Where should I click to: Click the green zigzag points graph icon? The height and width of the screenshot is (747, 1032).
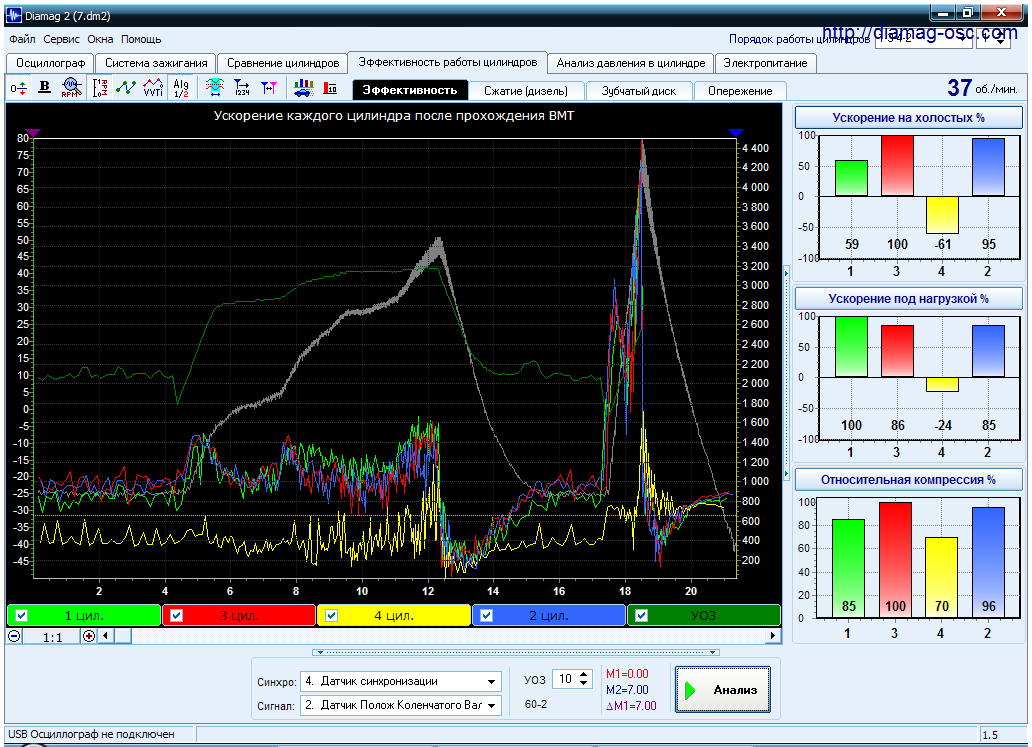(126, 88)
